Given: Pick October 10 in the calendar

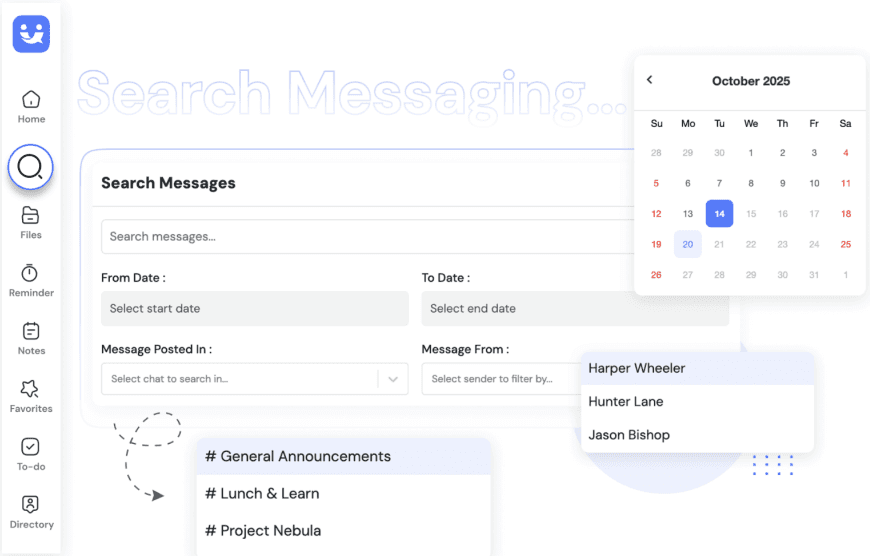Looking at the screenshot, I should click(814, 183).
